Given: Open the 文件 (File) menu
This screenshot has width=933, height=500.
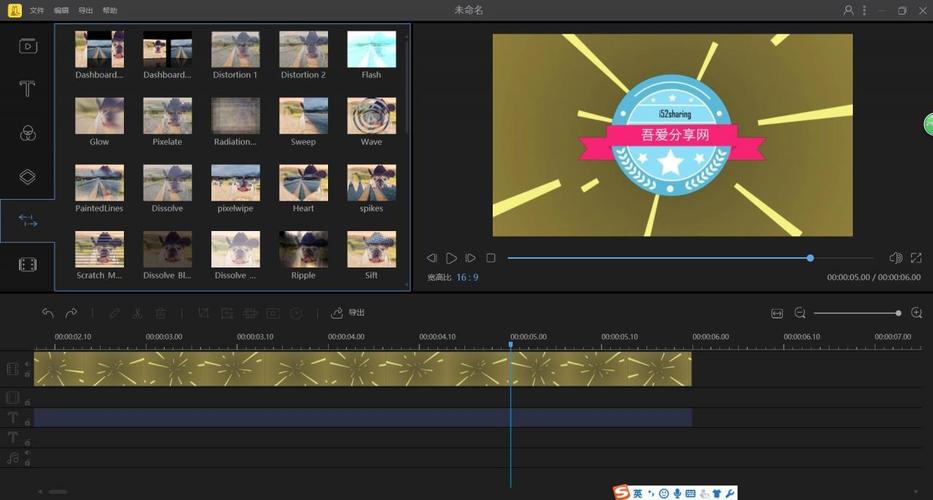Looking at the screenshot, I should pos(37,10).
